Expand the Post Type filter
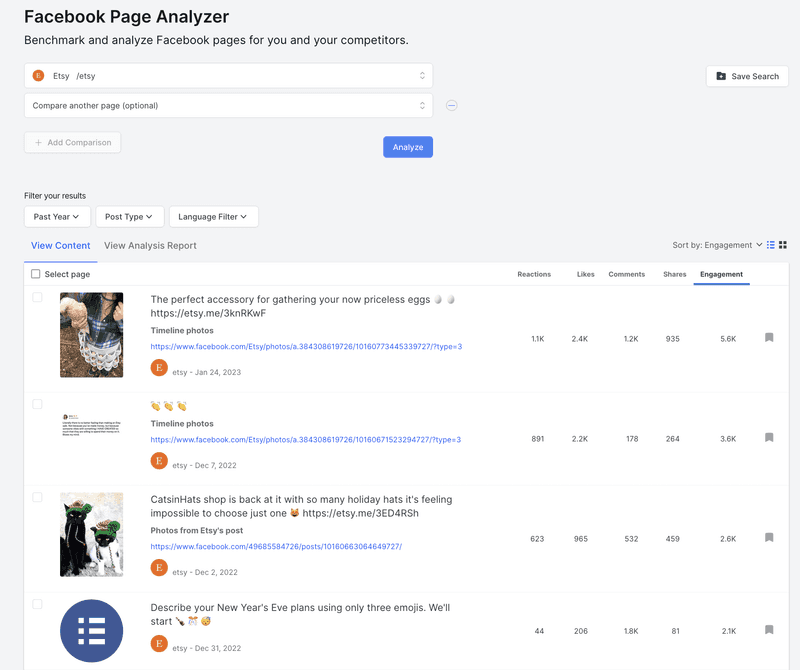Image resolution: width=800 pixels, height=670 pixels. click(x=129, y=217)
